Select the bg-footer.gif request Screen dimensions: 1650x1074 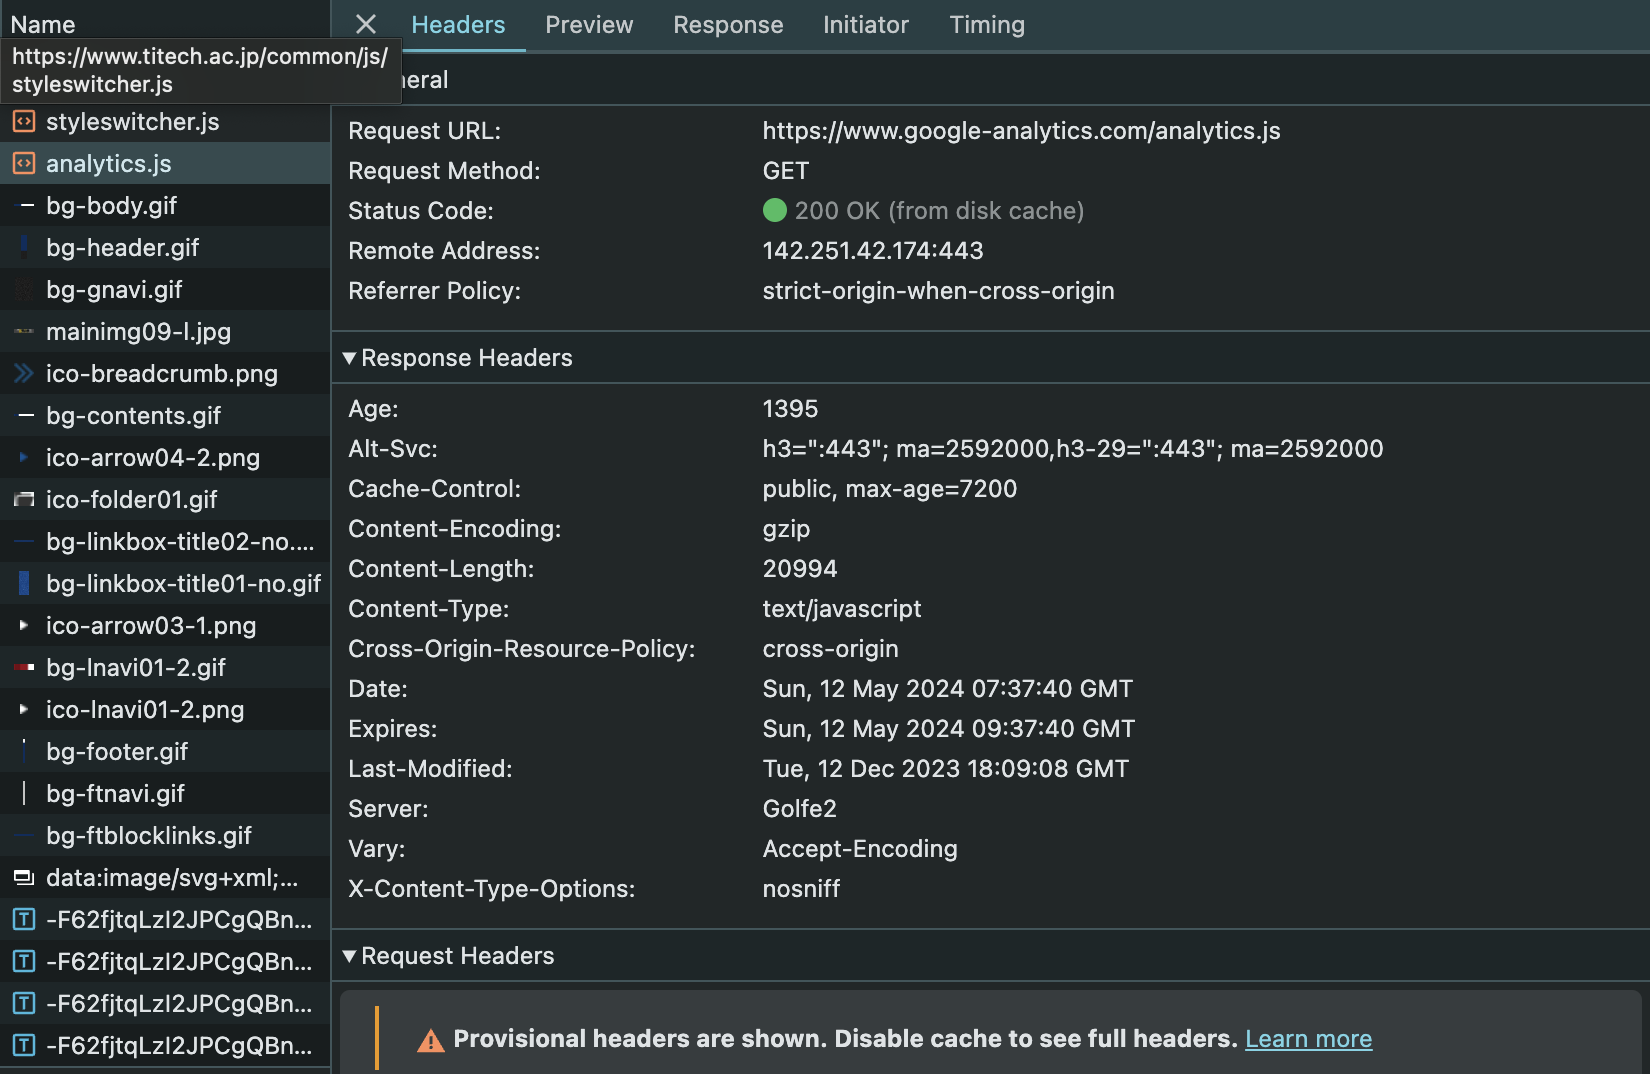165,752
